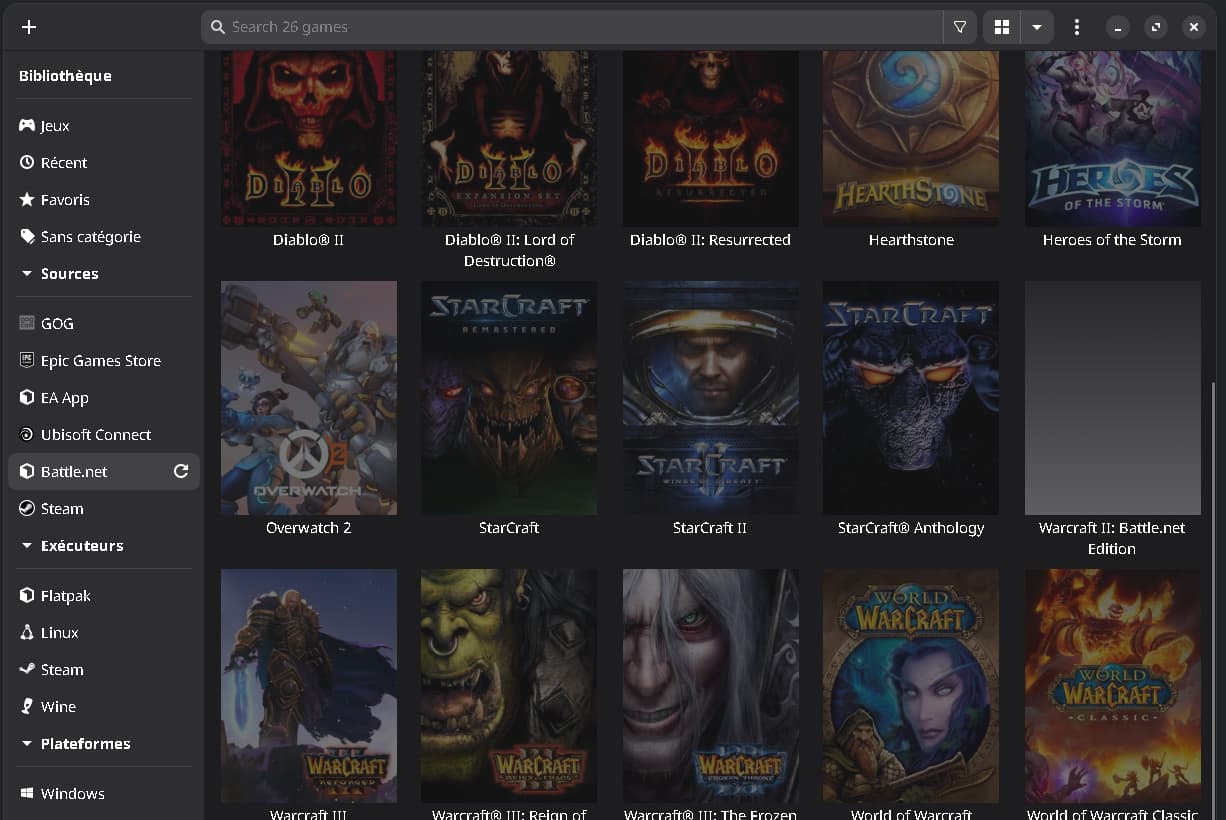
Task: Open the World of Warcraft cover
Action: [x=911, y=686]
